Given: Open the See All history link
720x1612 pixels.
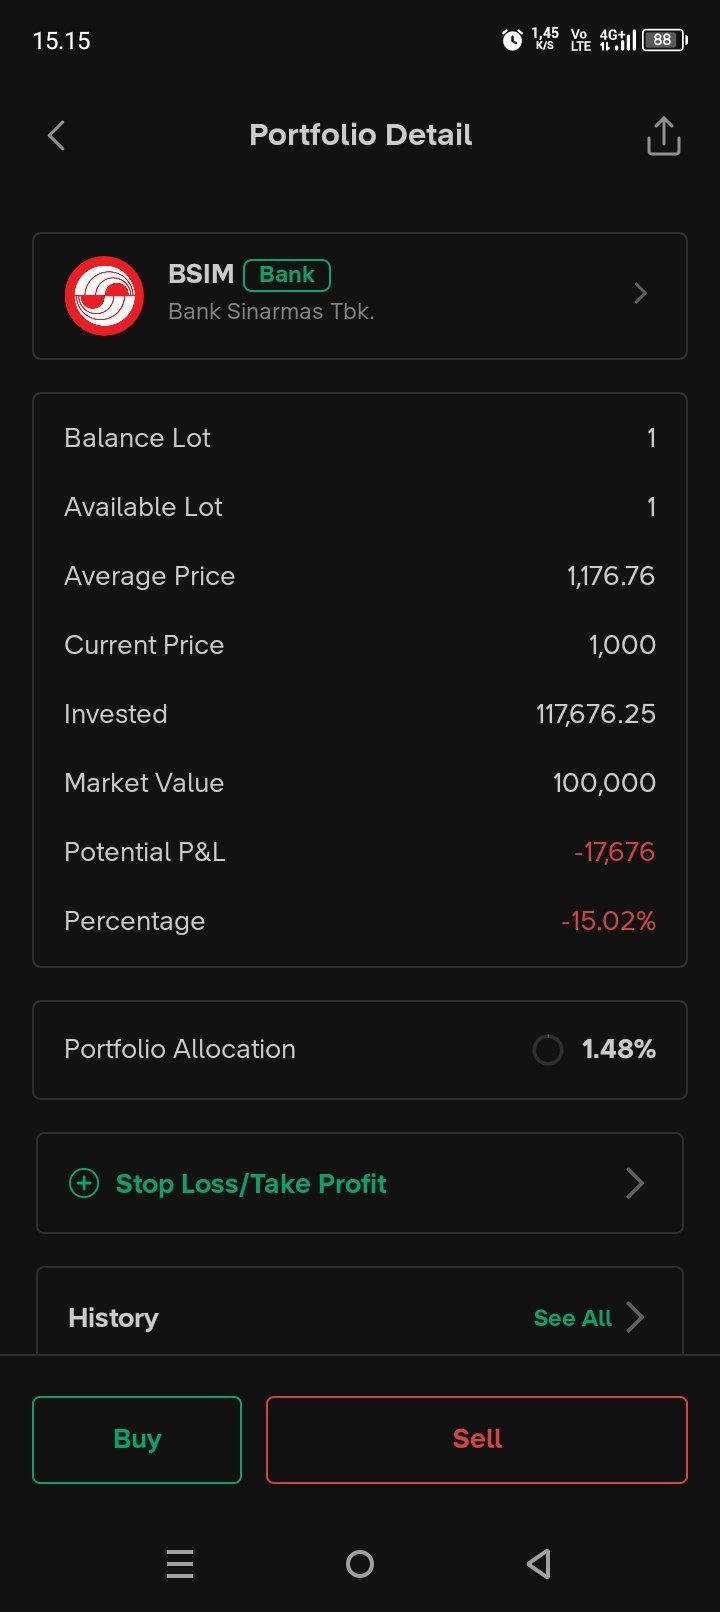Looking at the screenshot, I should pos(573,1318).
